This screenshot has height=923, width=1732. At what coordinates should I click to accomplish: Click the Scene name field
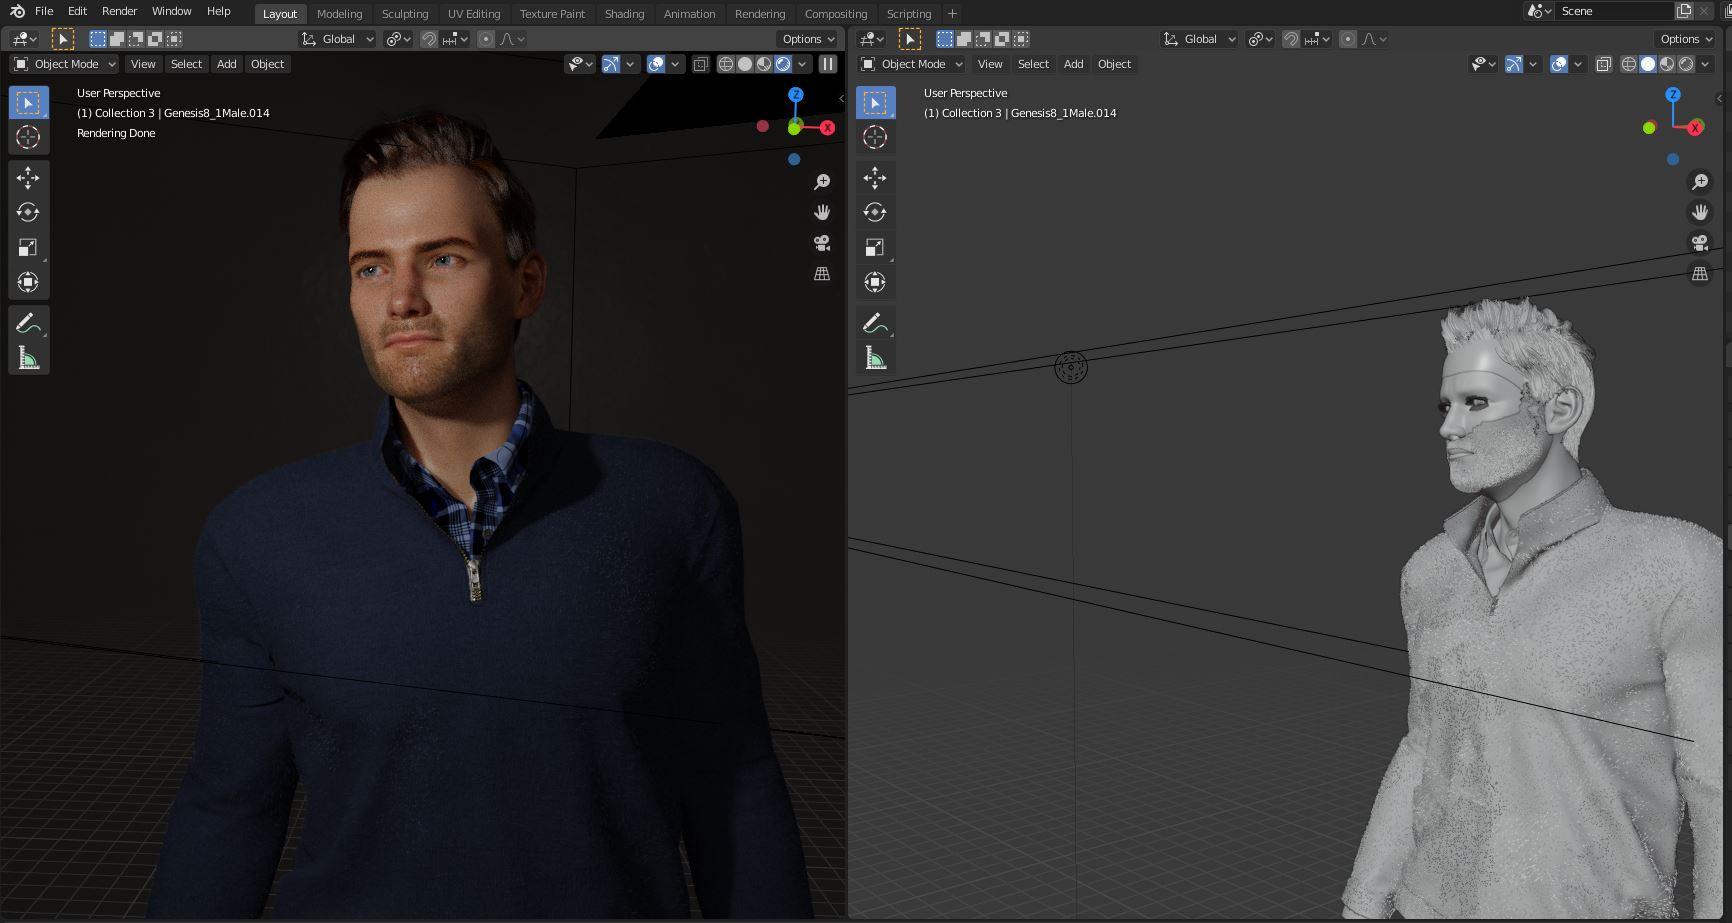(x=1615, y=11)
